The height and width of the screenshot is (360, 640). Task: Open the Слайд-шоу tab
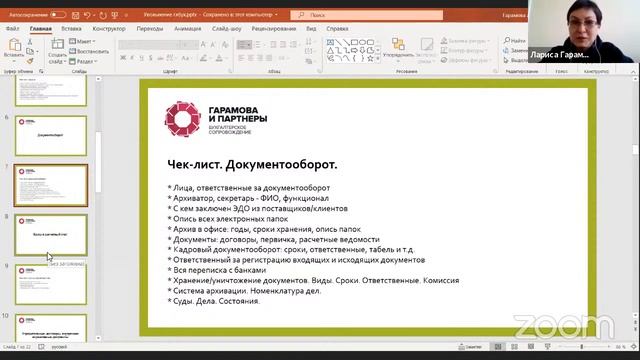point(227,29)
